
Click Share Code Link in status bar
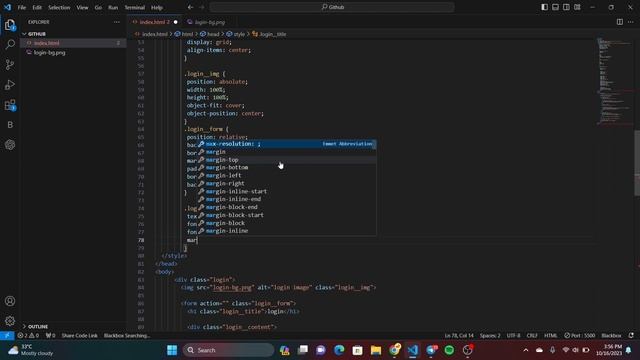[x=79, y=336]
